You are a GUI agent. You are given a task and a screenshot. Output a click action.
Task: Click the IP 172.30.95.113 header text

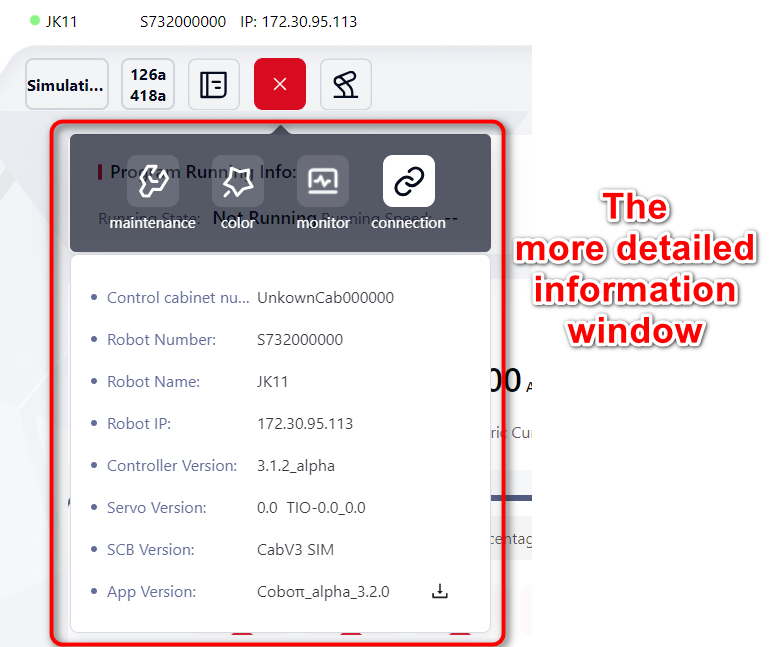[x=299, y=21]
